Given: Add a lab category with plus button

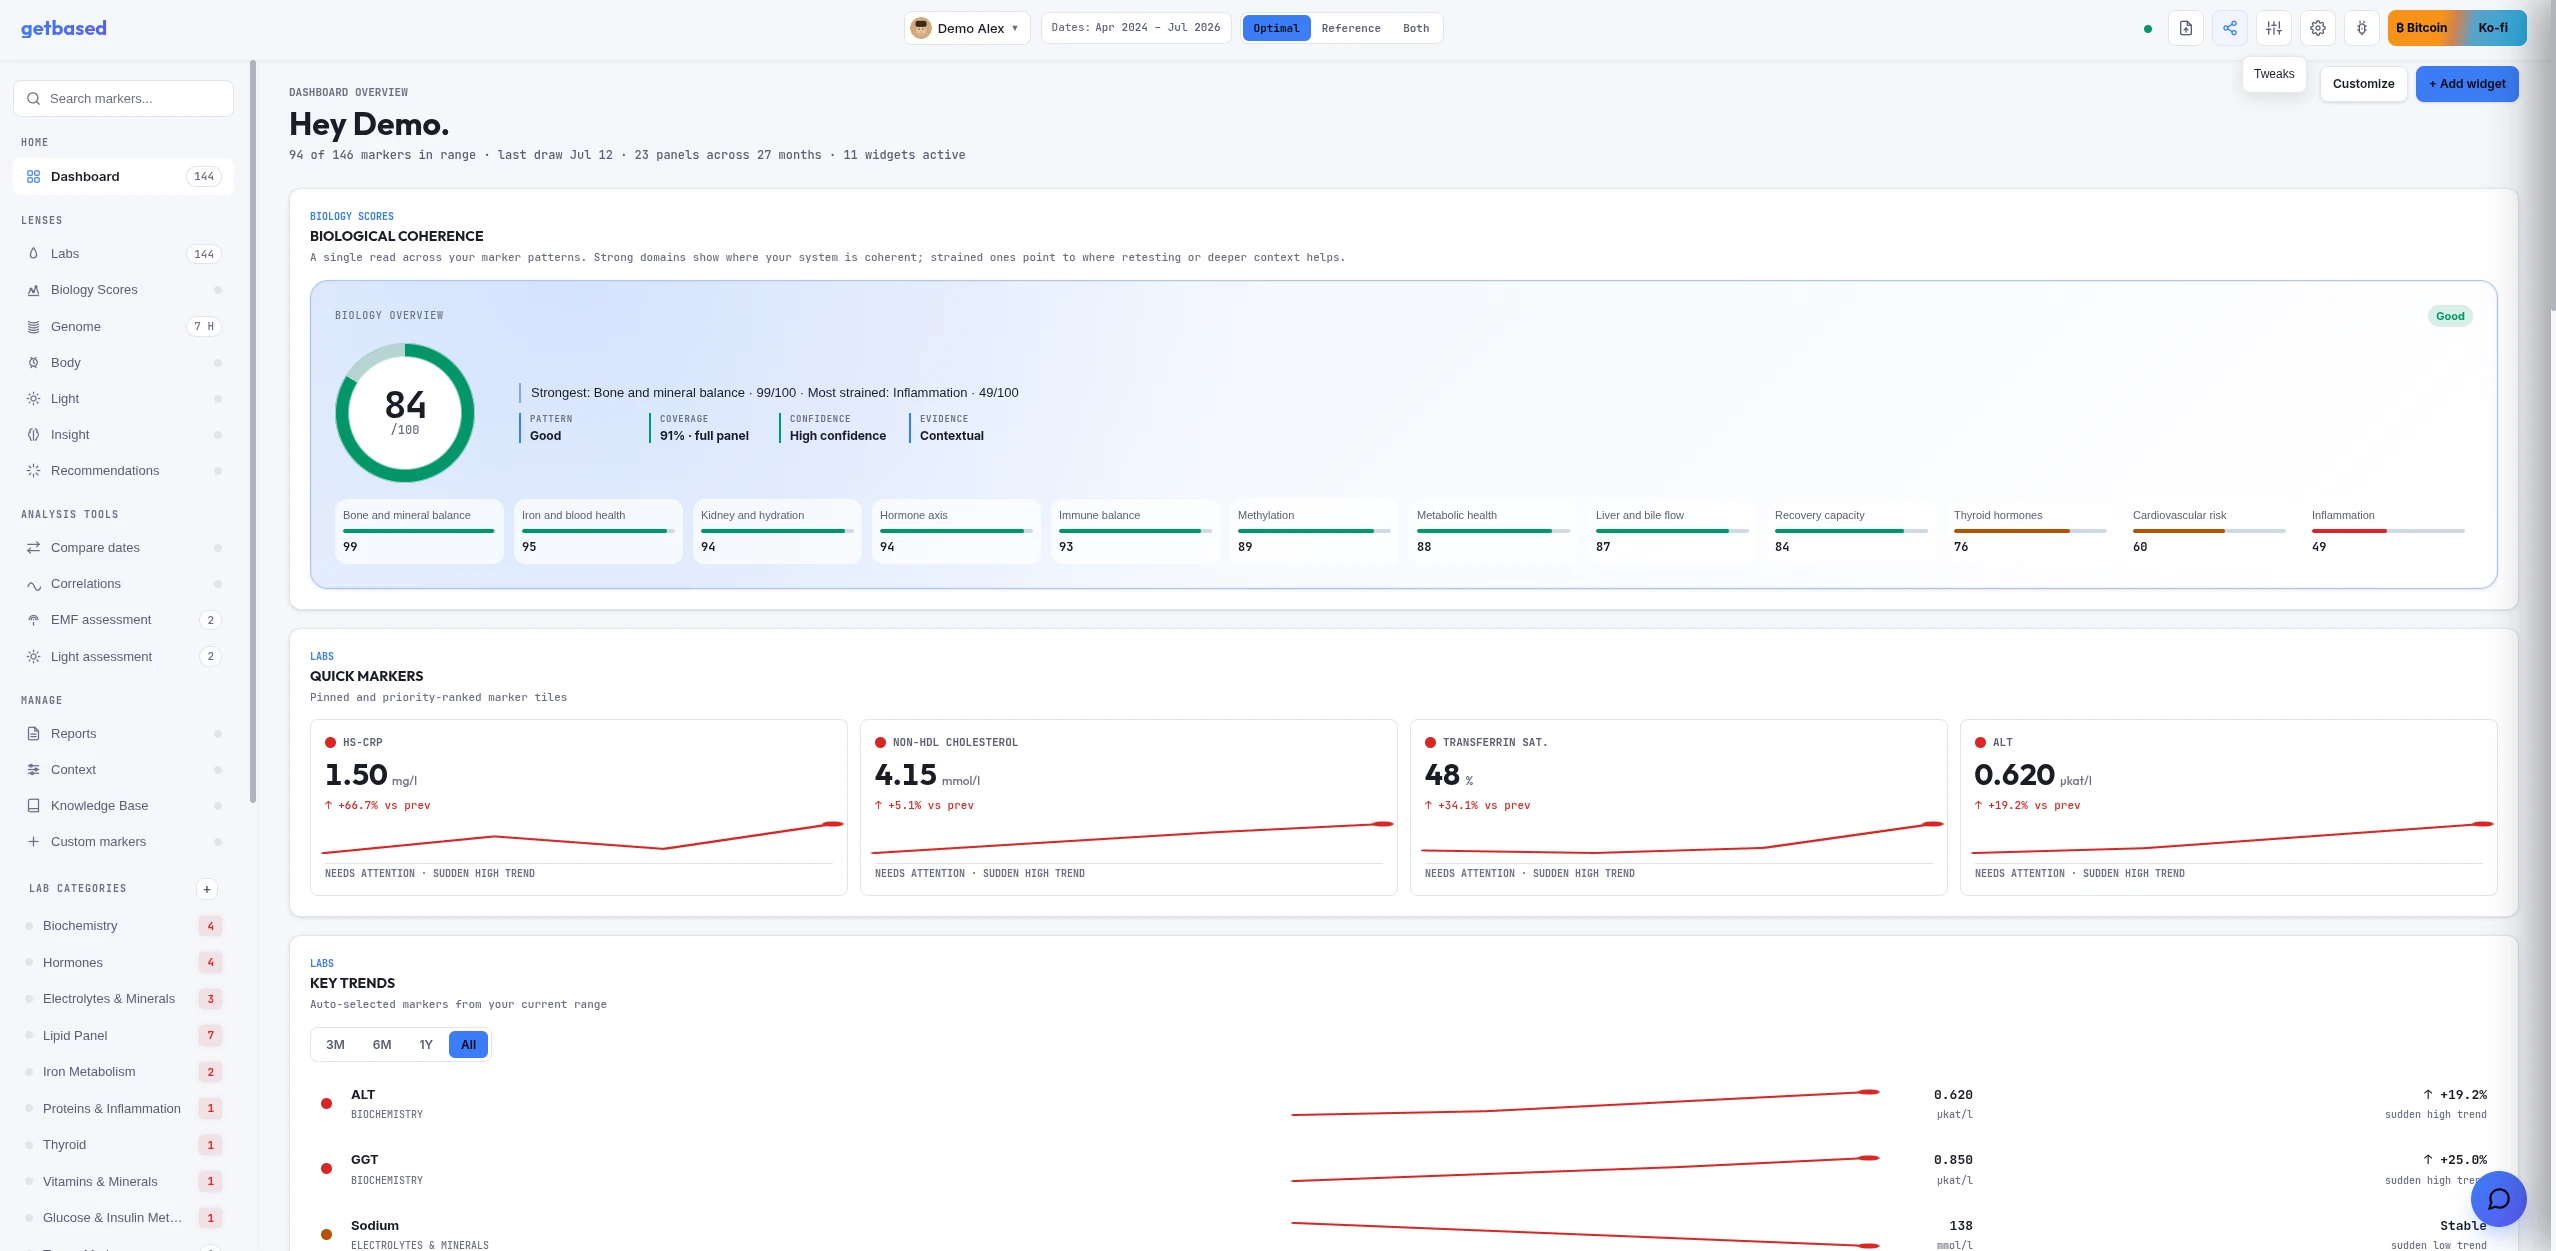Looking at the screenshot, I should [x=206, y=889].
